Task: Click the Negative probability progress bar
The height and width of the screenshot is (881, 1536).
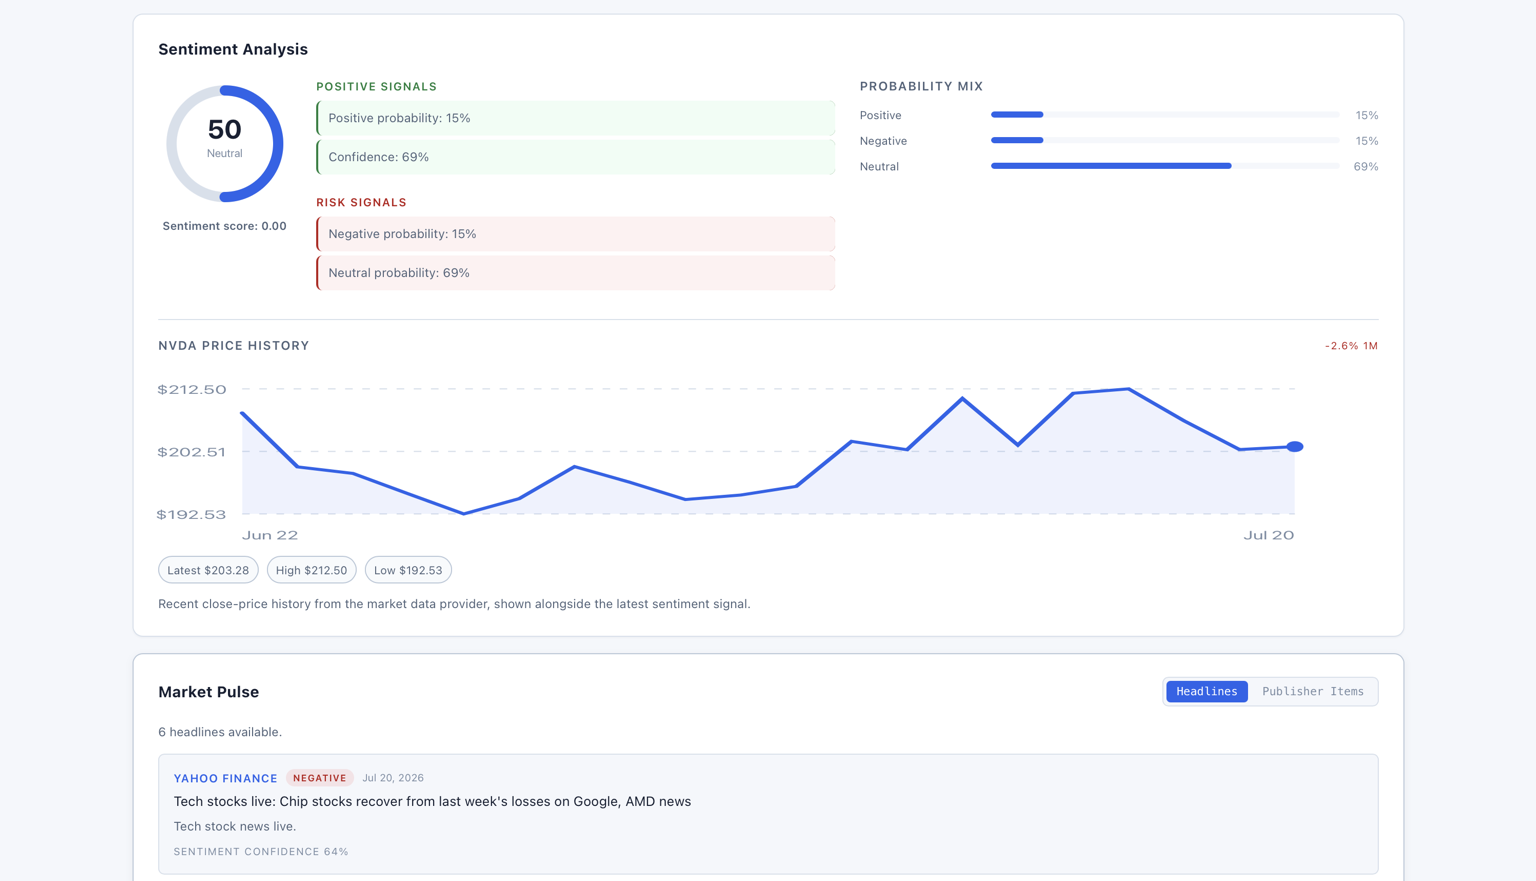Action: pos(1165,141)
